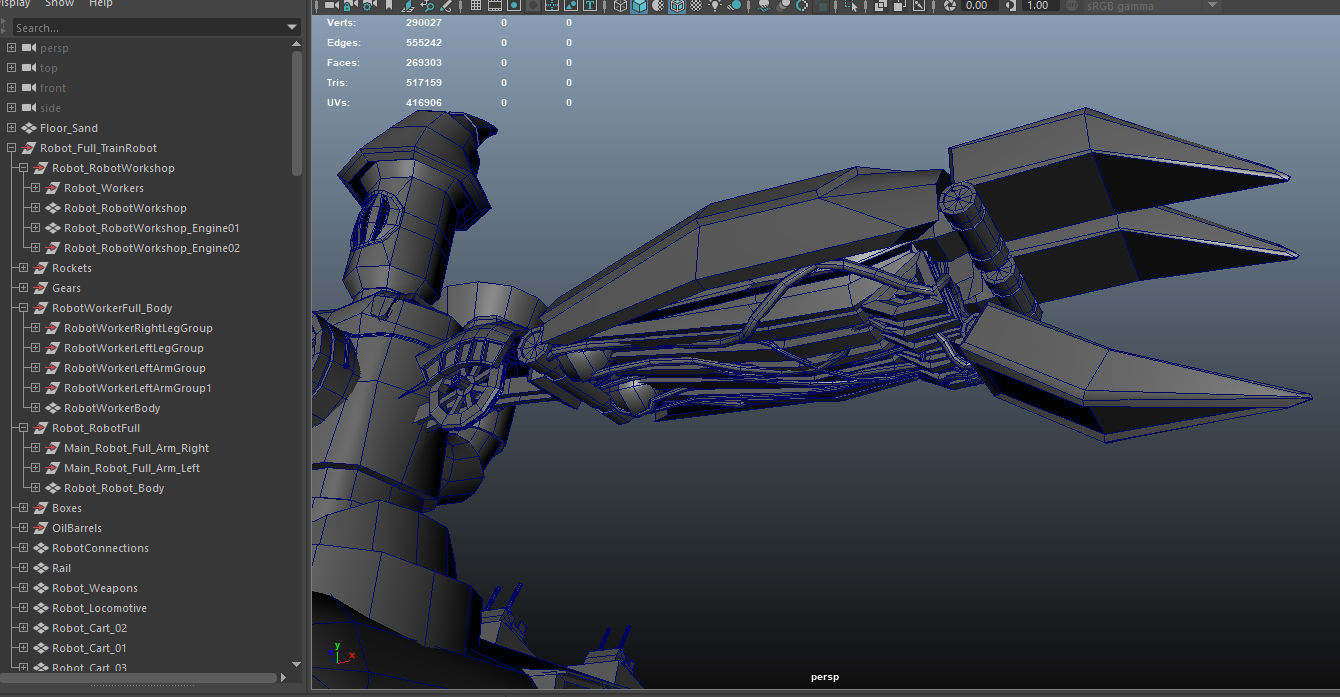Screen dimensions: 1340x697
Task: Open the Help menu in Outliner
Action: click(101, 4)
